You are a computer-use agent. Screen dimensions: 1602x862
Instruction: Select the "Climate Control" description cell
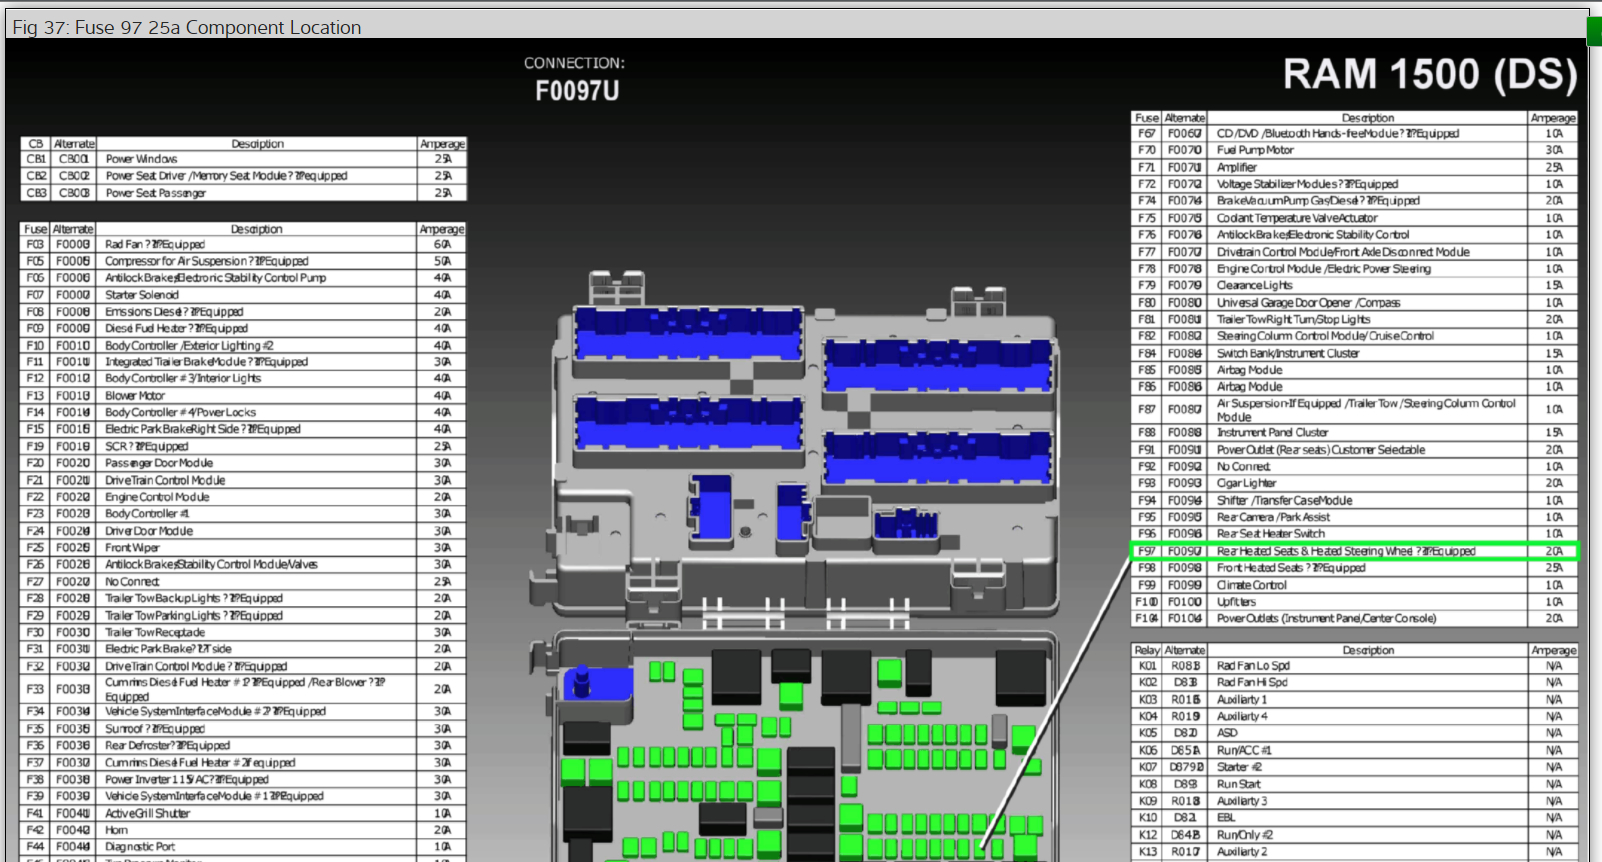click(x=1251, y=585)
